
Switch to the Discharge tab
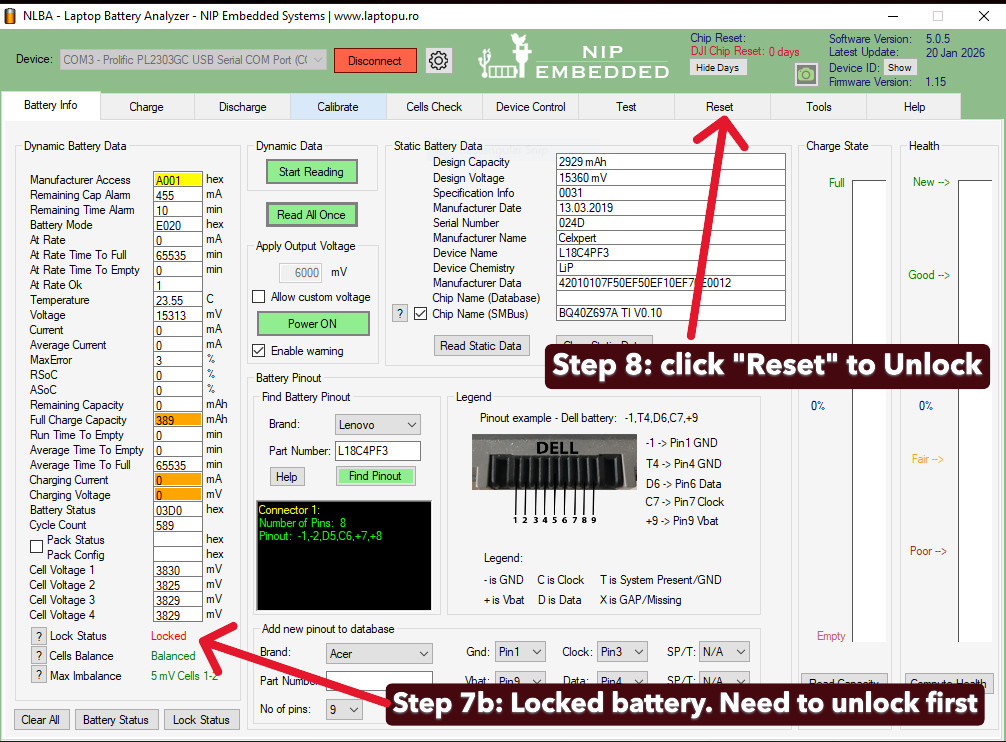click(x=243, y=107)
